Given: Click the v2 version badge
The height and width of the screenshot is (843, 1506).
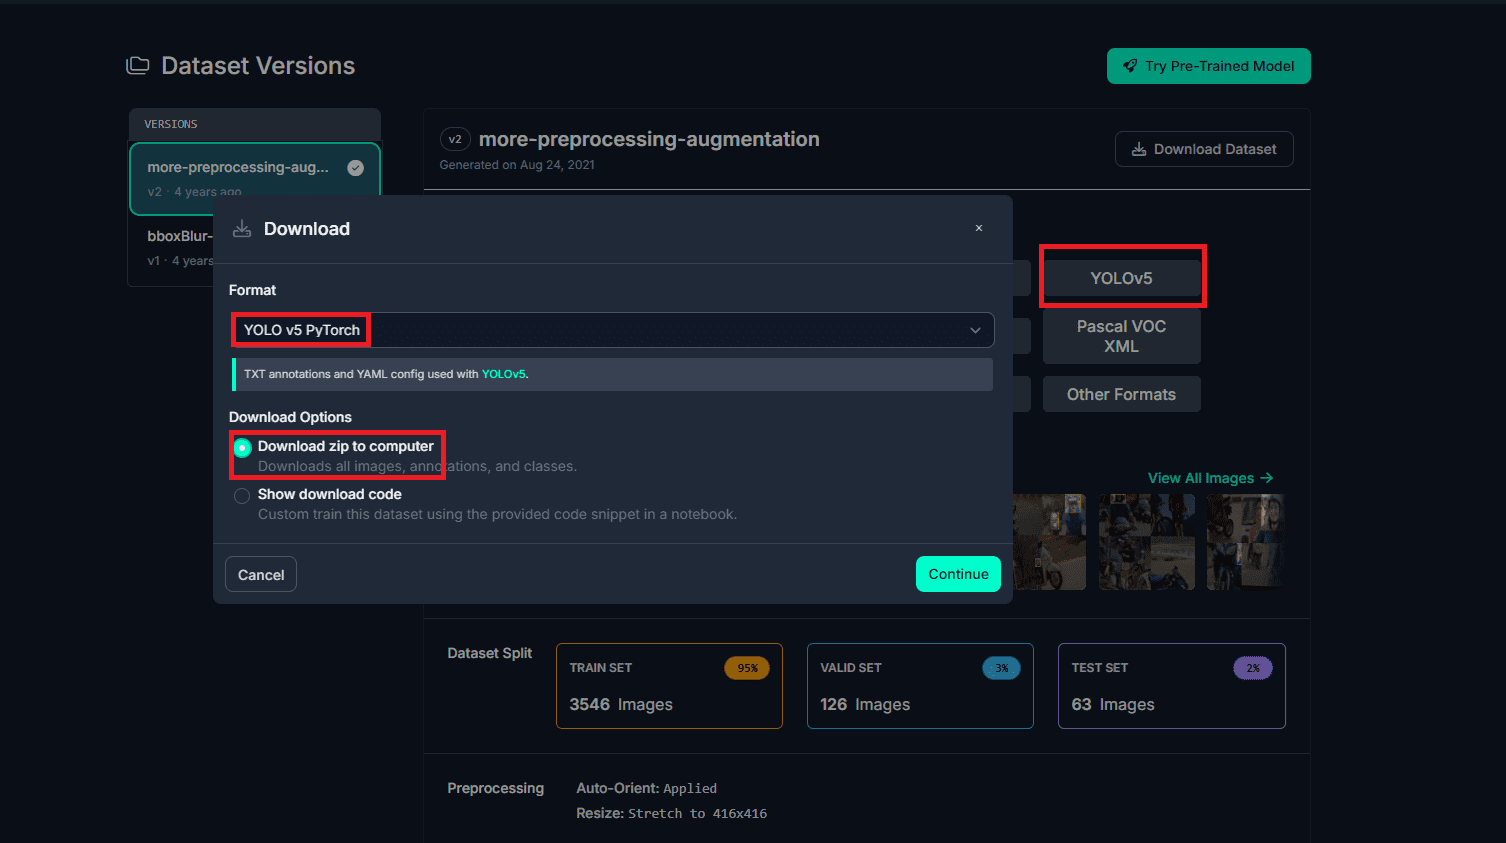Looking at the screenshot, I should point(455,140).
